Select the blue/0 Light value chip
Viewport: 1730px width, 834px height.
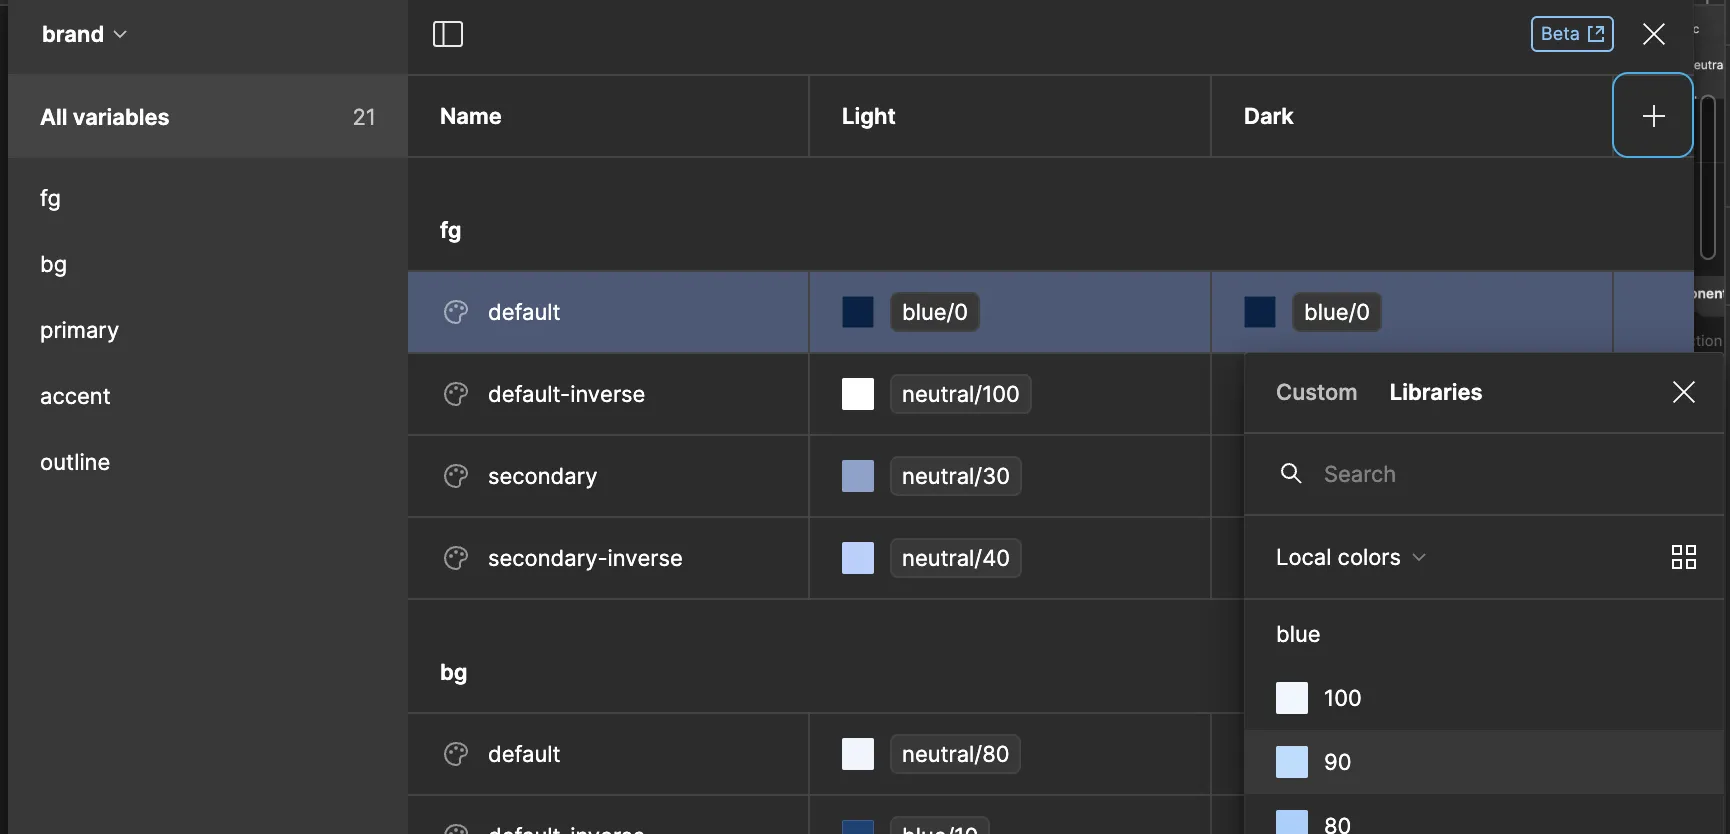coord(934,312)
